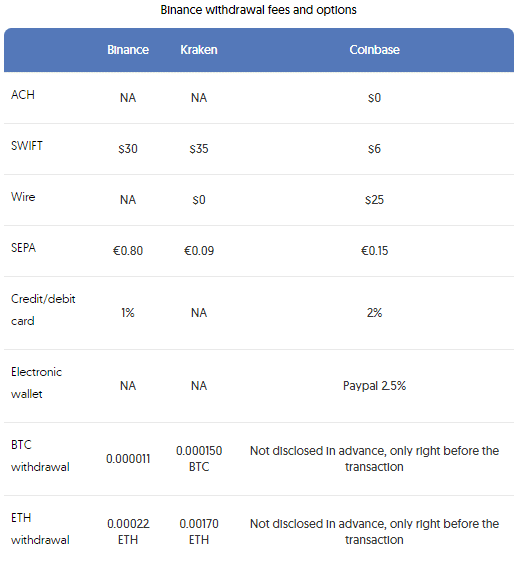Click the 0.00022 ETH Binance cell
515x573 pixels.
click(x=128, y=532)
